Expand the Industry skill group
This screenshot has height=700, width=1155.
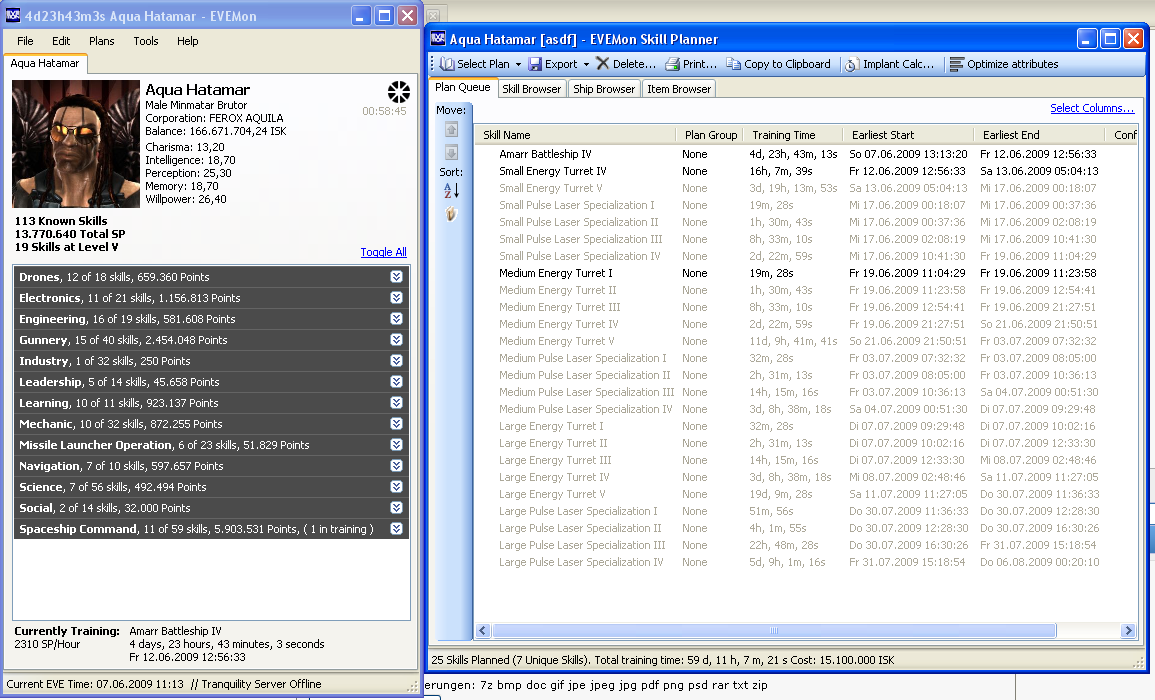[x=396, y=361]
